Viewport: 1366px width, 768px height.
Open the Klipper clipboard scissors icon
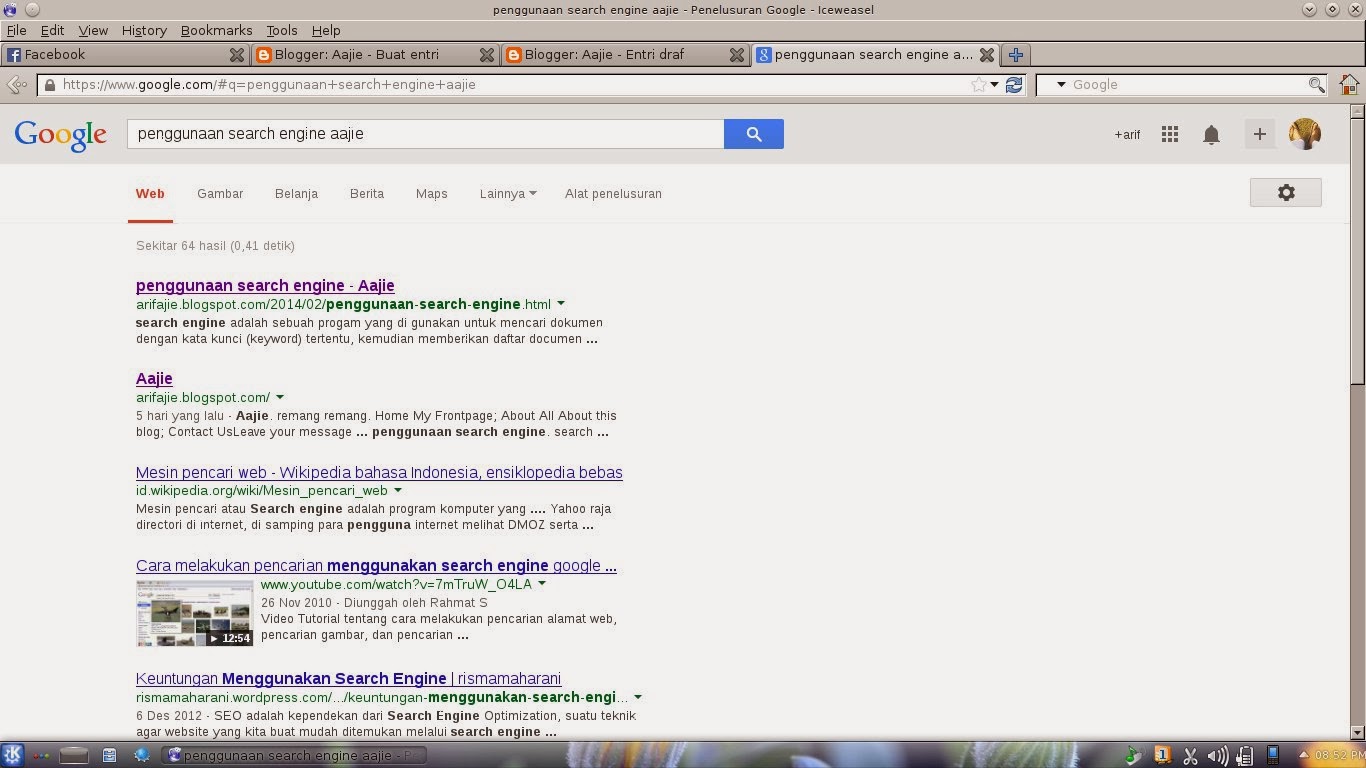point(1190,756)
